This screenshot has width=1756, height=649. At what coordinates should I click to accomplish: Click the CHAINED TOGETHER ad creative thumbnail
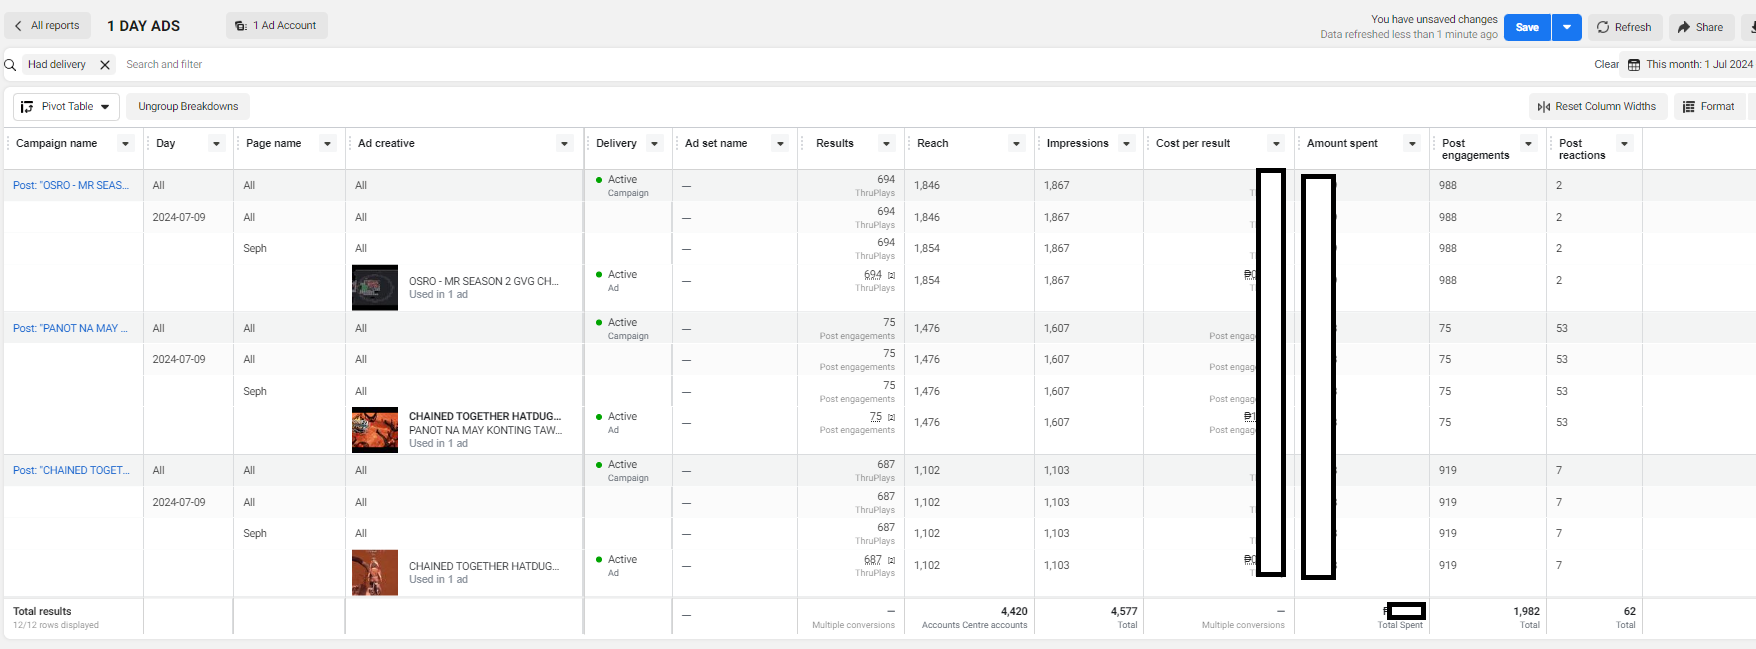point(375,573)
